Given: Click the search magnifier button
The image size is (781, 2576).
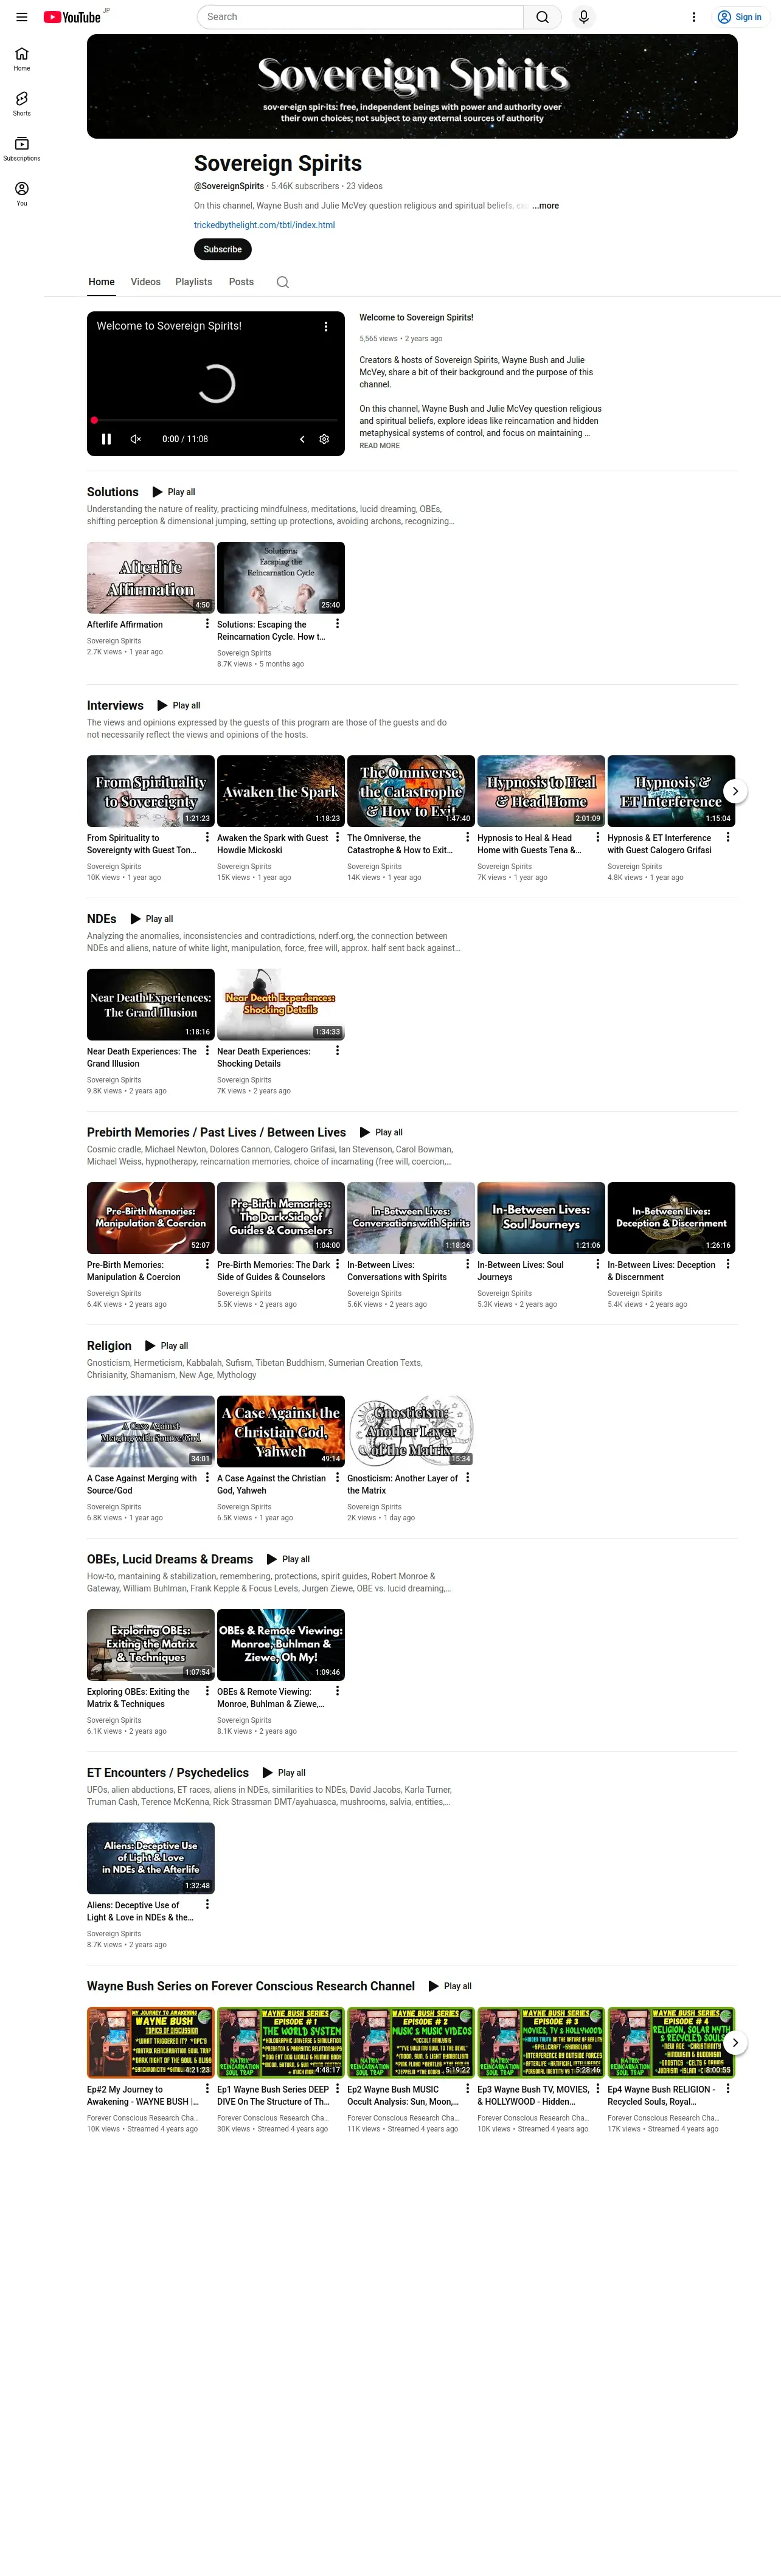Looking at the screenshot, I should pyautogui.click(x=541, y=17).
